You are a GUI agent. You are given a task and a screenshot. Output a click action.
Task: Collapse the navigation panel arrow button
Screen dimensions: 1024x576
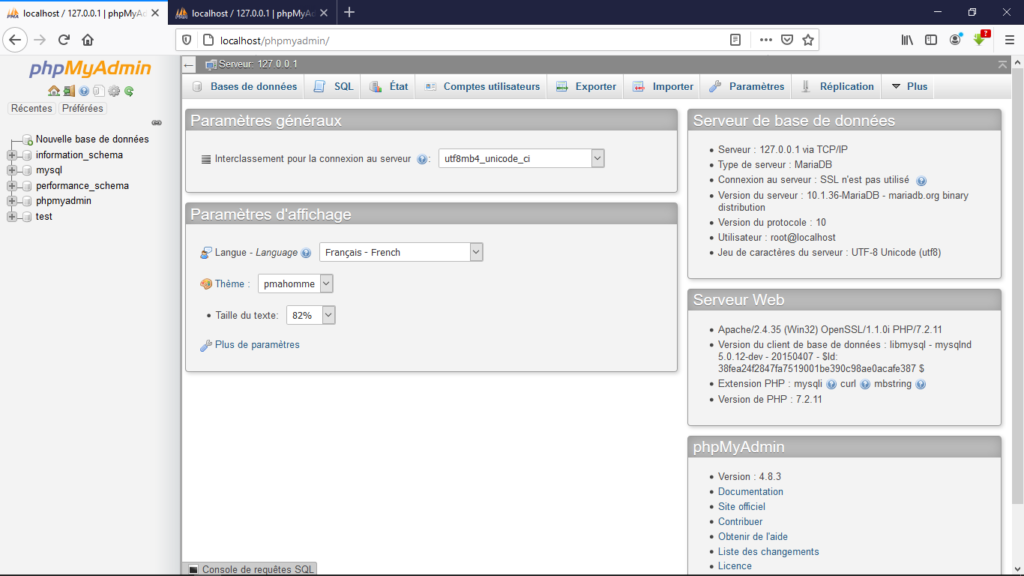[189, 65]
